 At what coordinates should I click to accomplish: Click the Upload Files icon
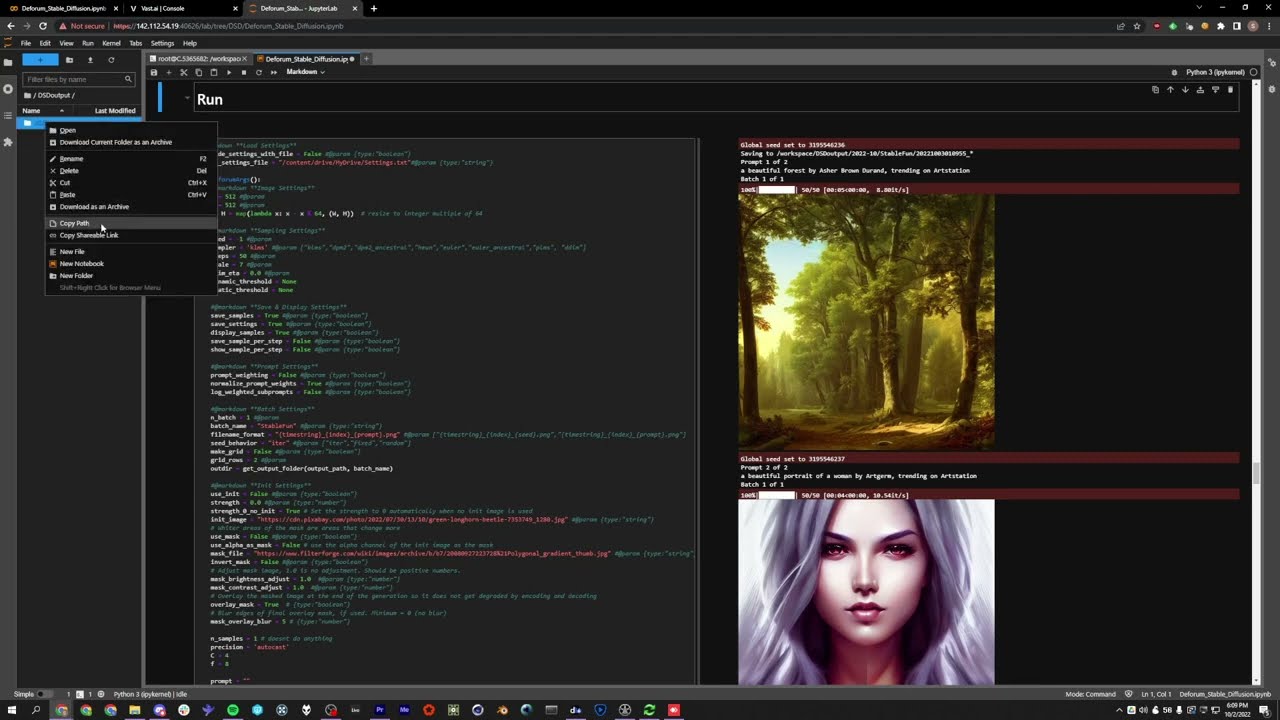(90, 60)
